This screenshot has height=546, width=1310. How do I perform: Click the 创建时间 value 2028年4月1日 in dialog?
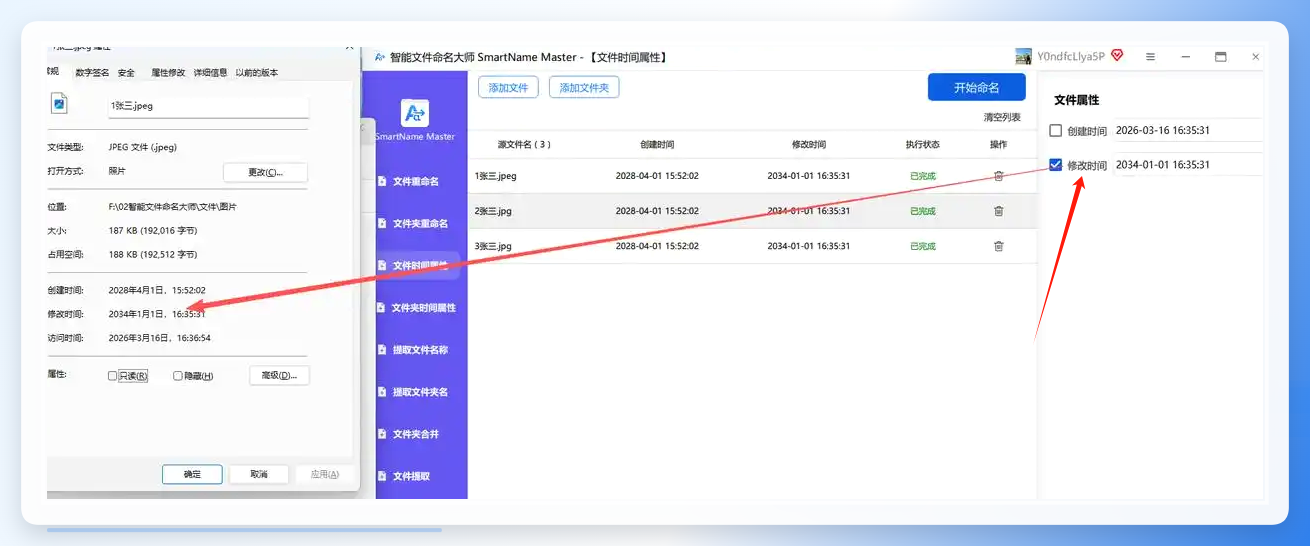[x=157, y=290]
